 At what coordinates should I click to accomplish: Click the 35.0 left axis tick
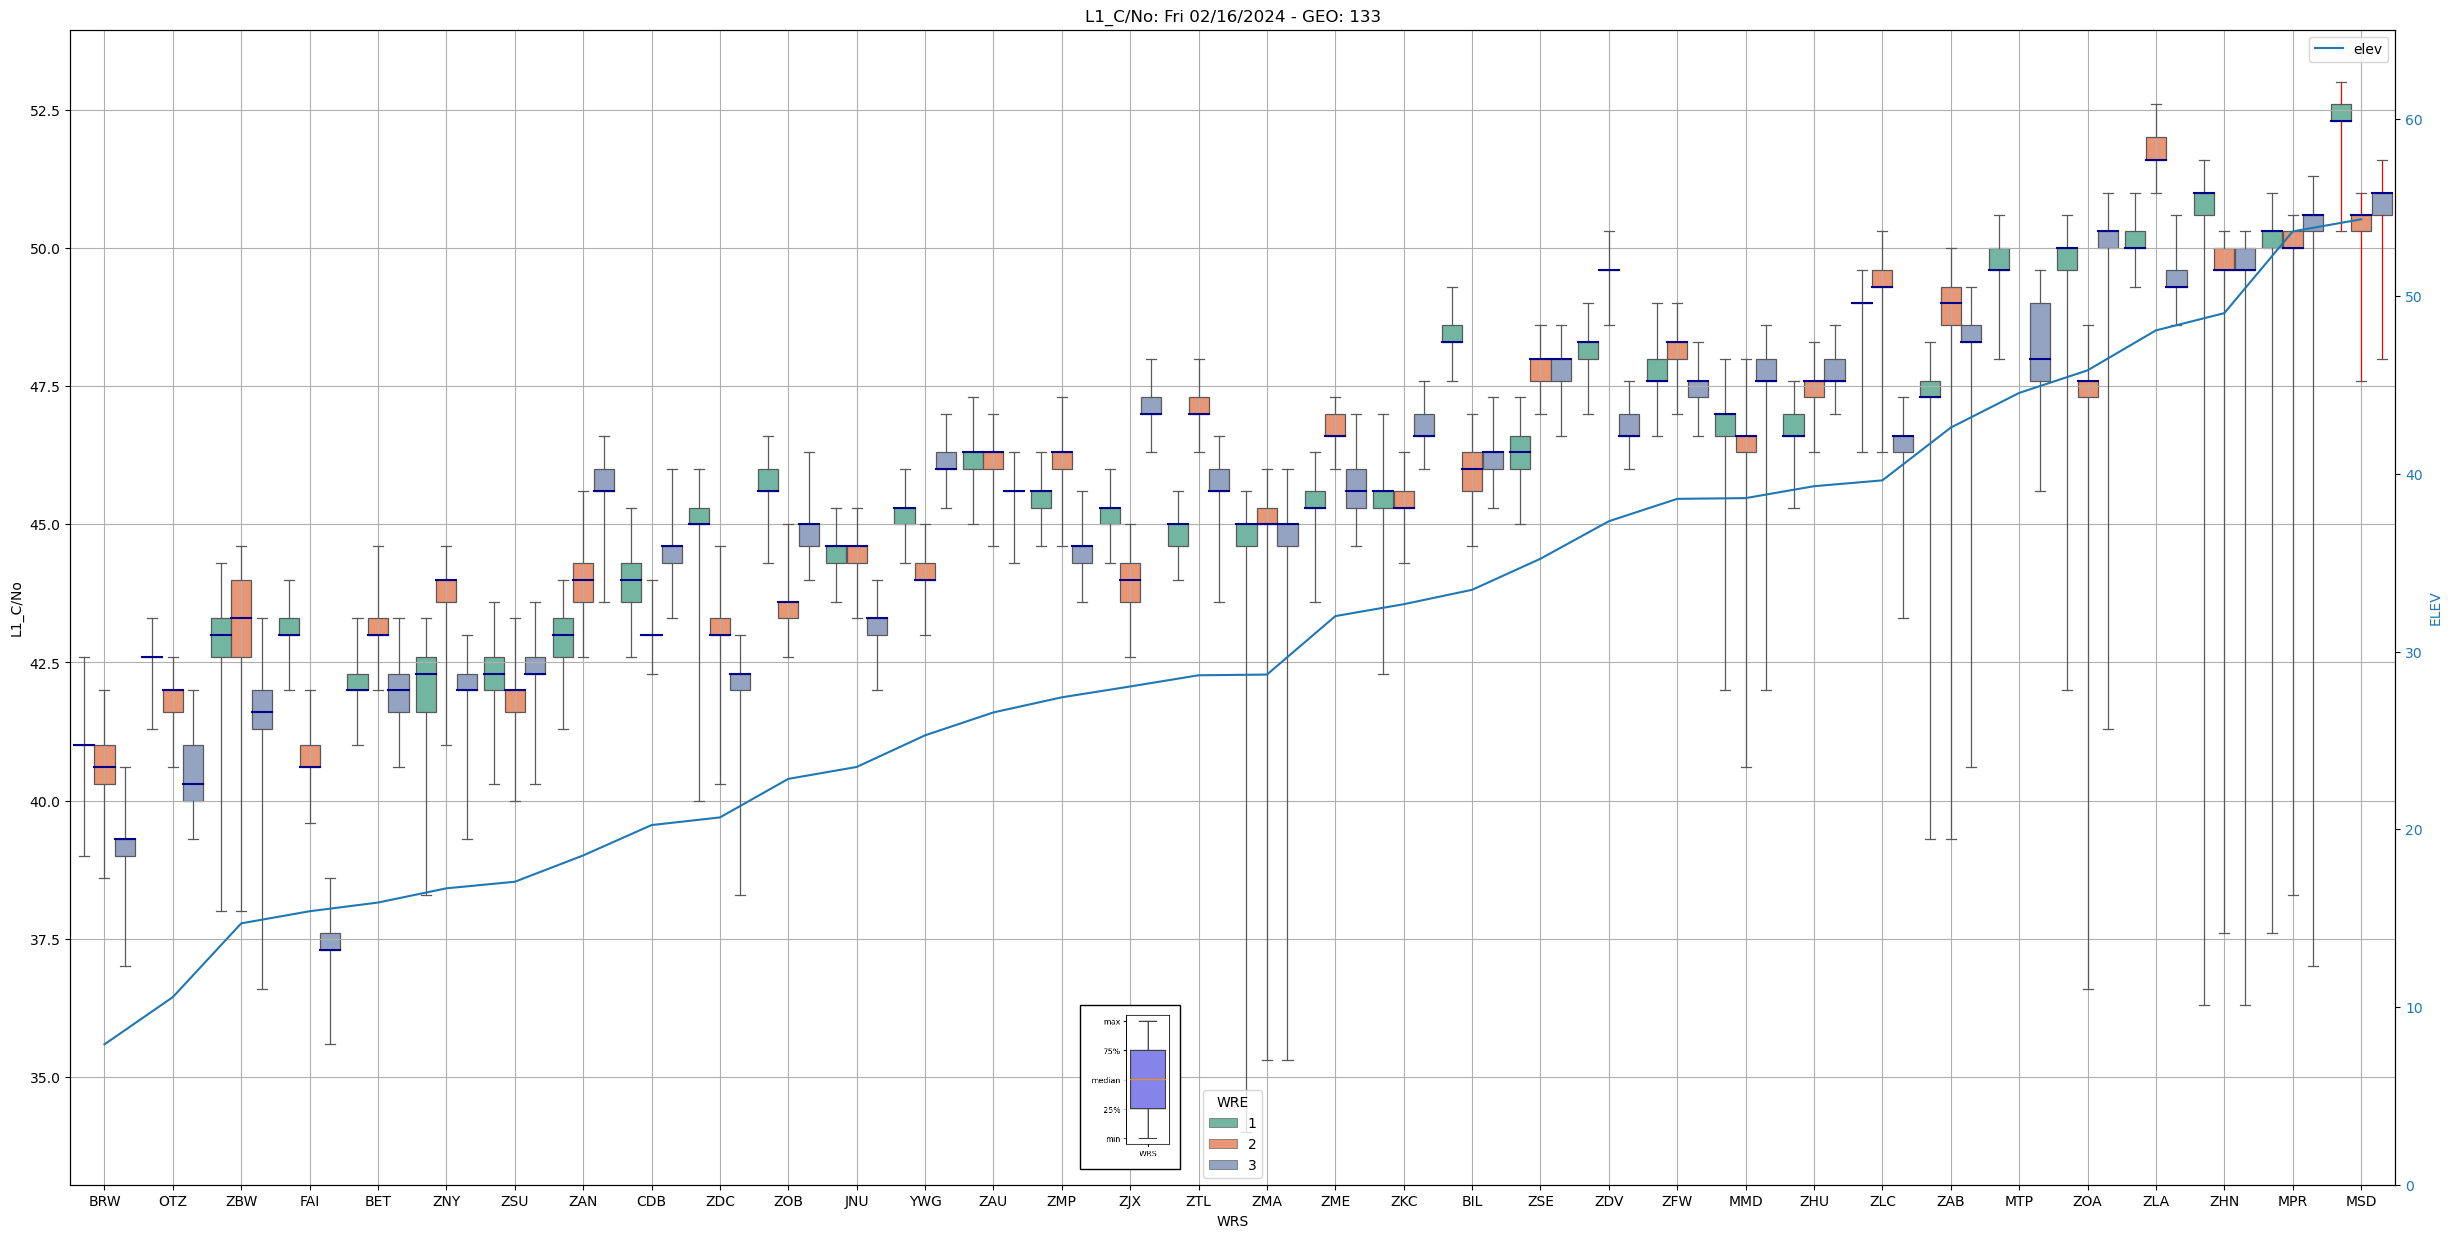pos(46,1078)
